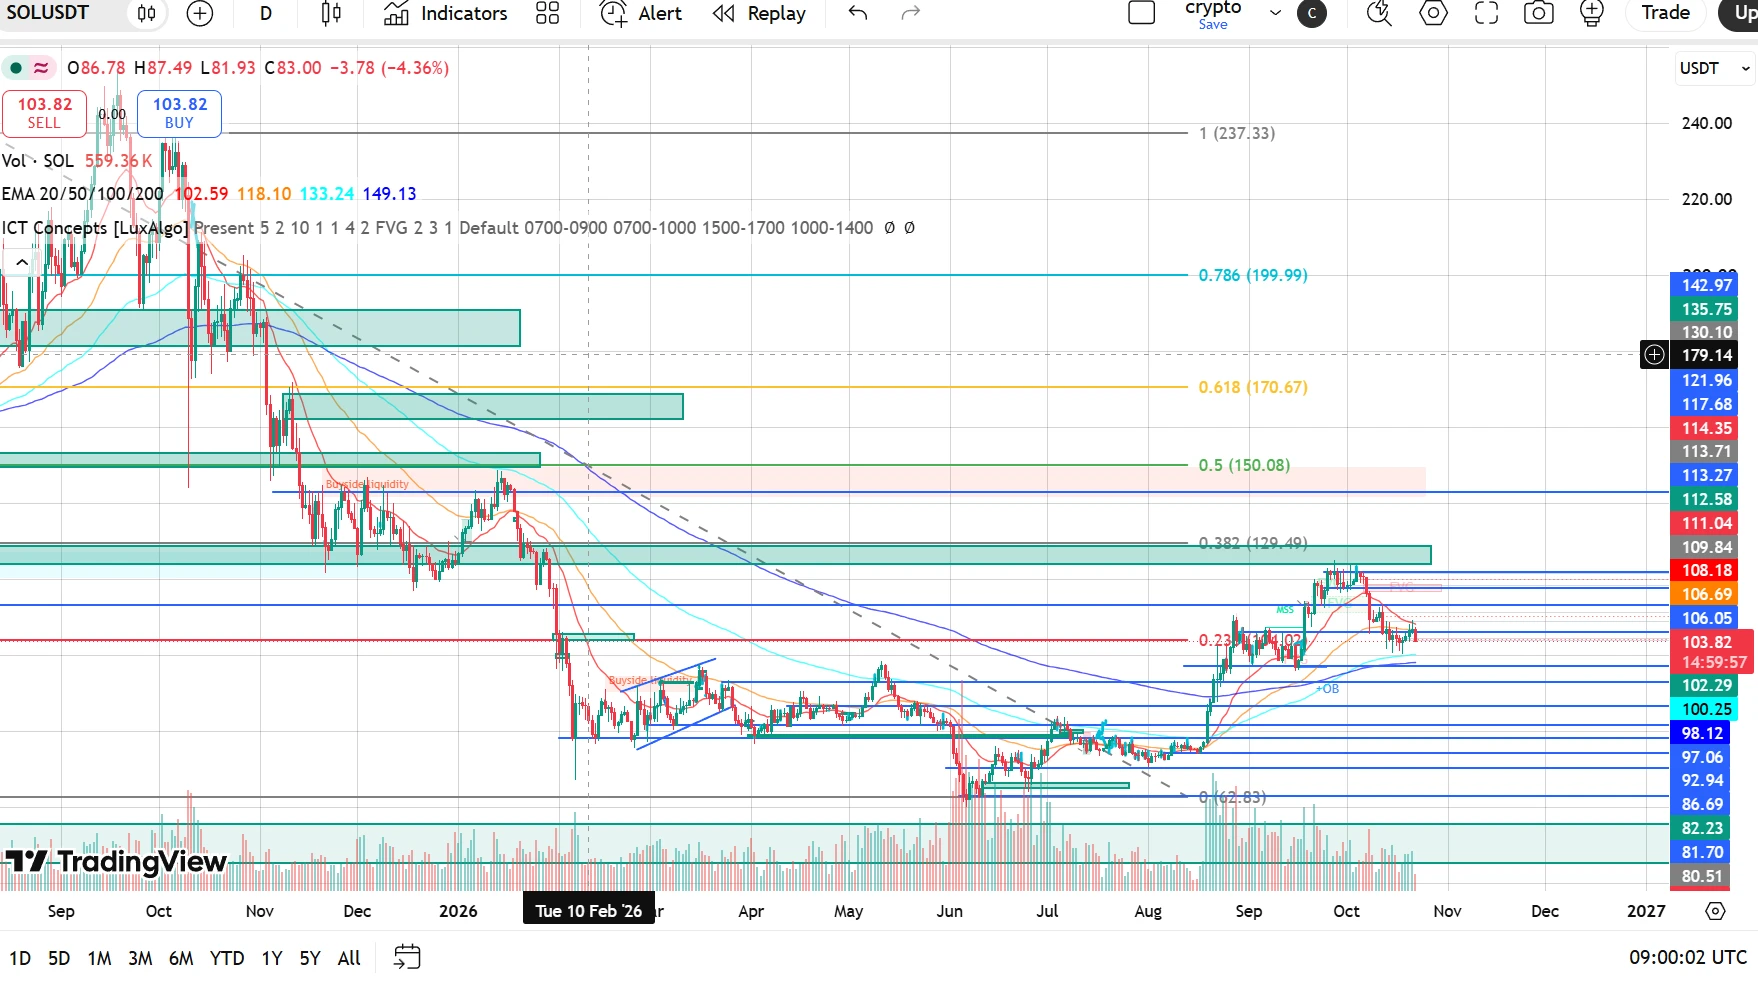
Task: Open quick search lightning magnifier
Action: [x=1380, y=13]
